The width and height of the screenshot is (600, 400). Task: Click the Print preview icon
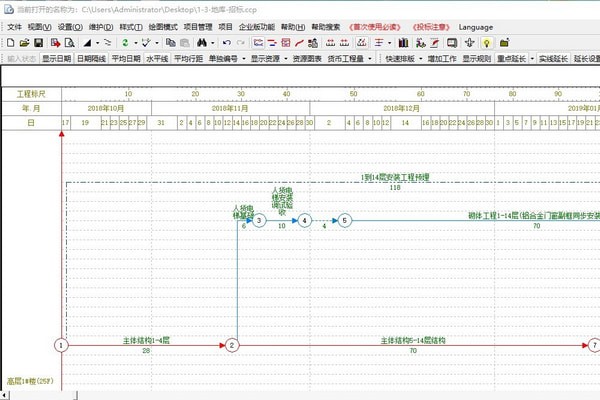(69, 43)
